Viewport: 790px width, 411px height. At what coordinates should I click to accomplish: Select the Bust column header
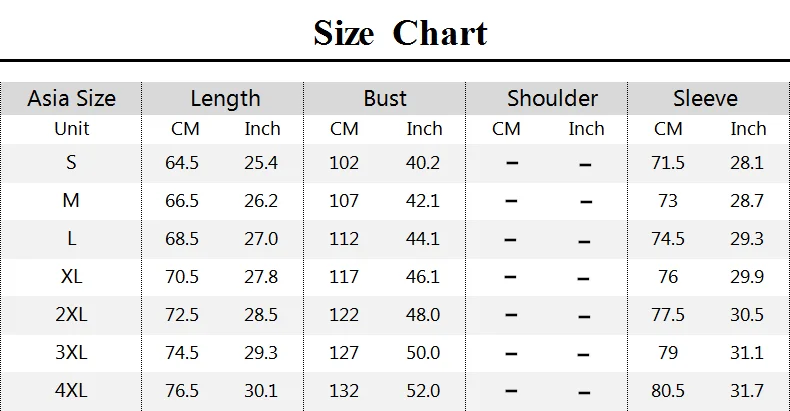click(385, 98)
